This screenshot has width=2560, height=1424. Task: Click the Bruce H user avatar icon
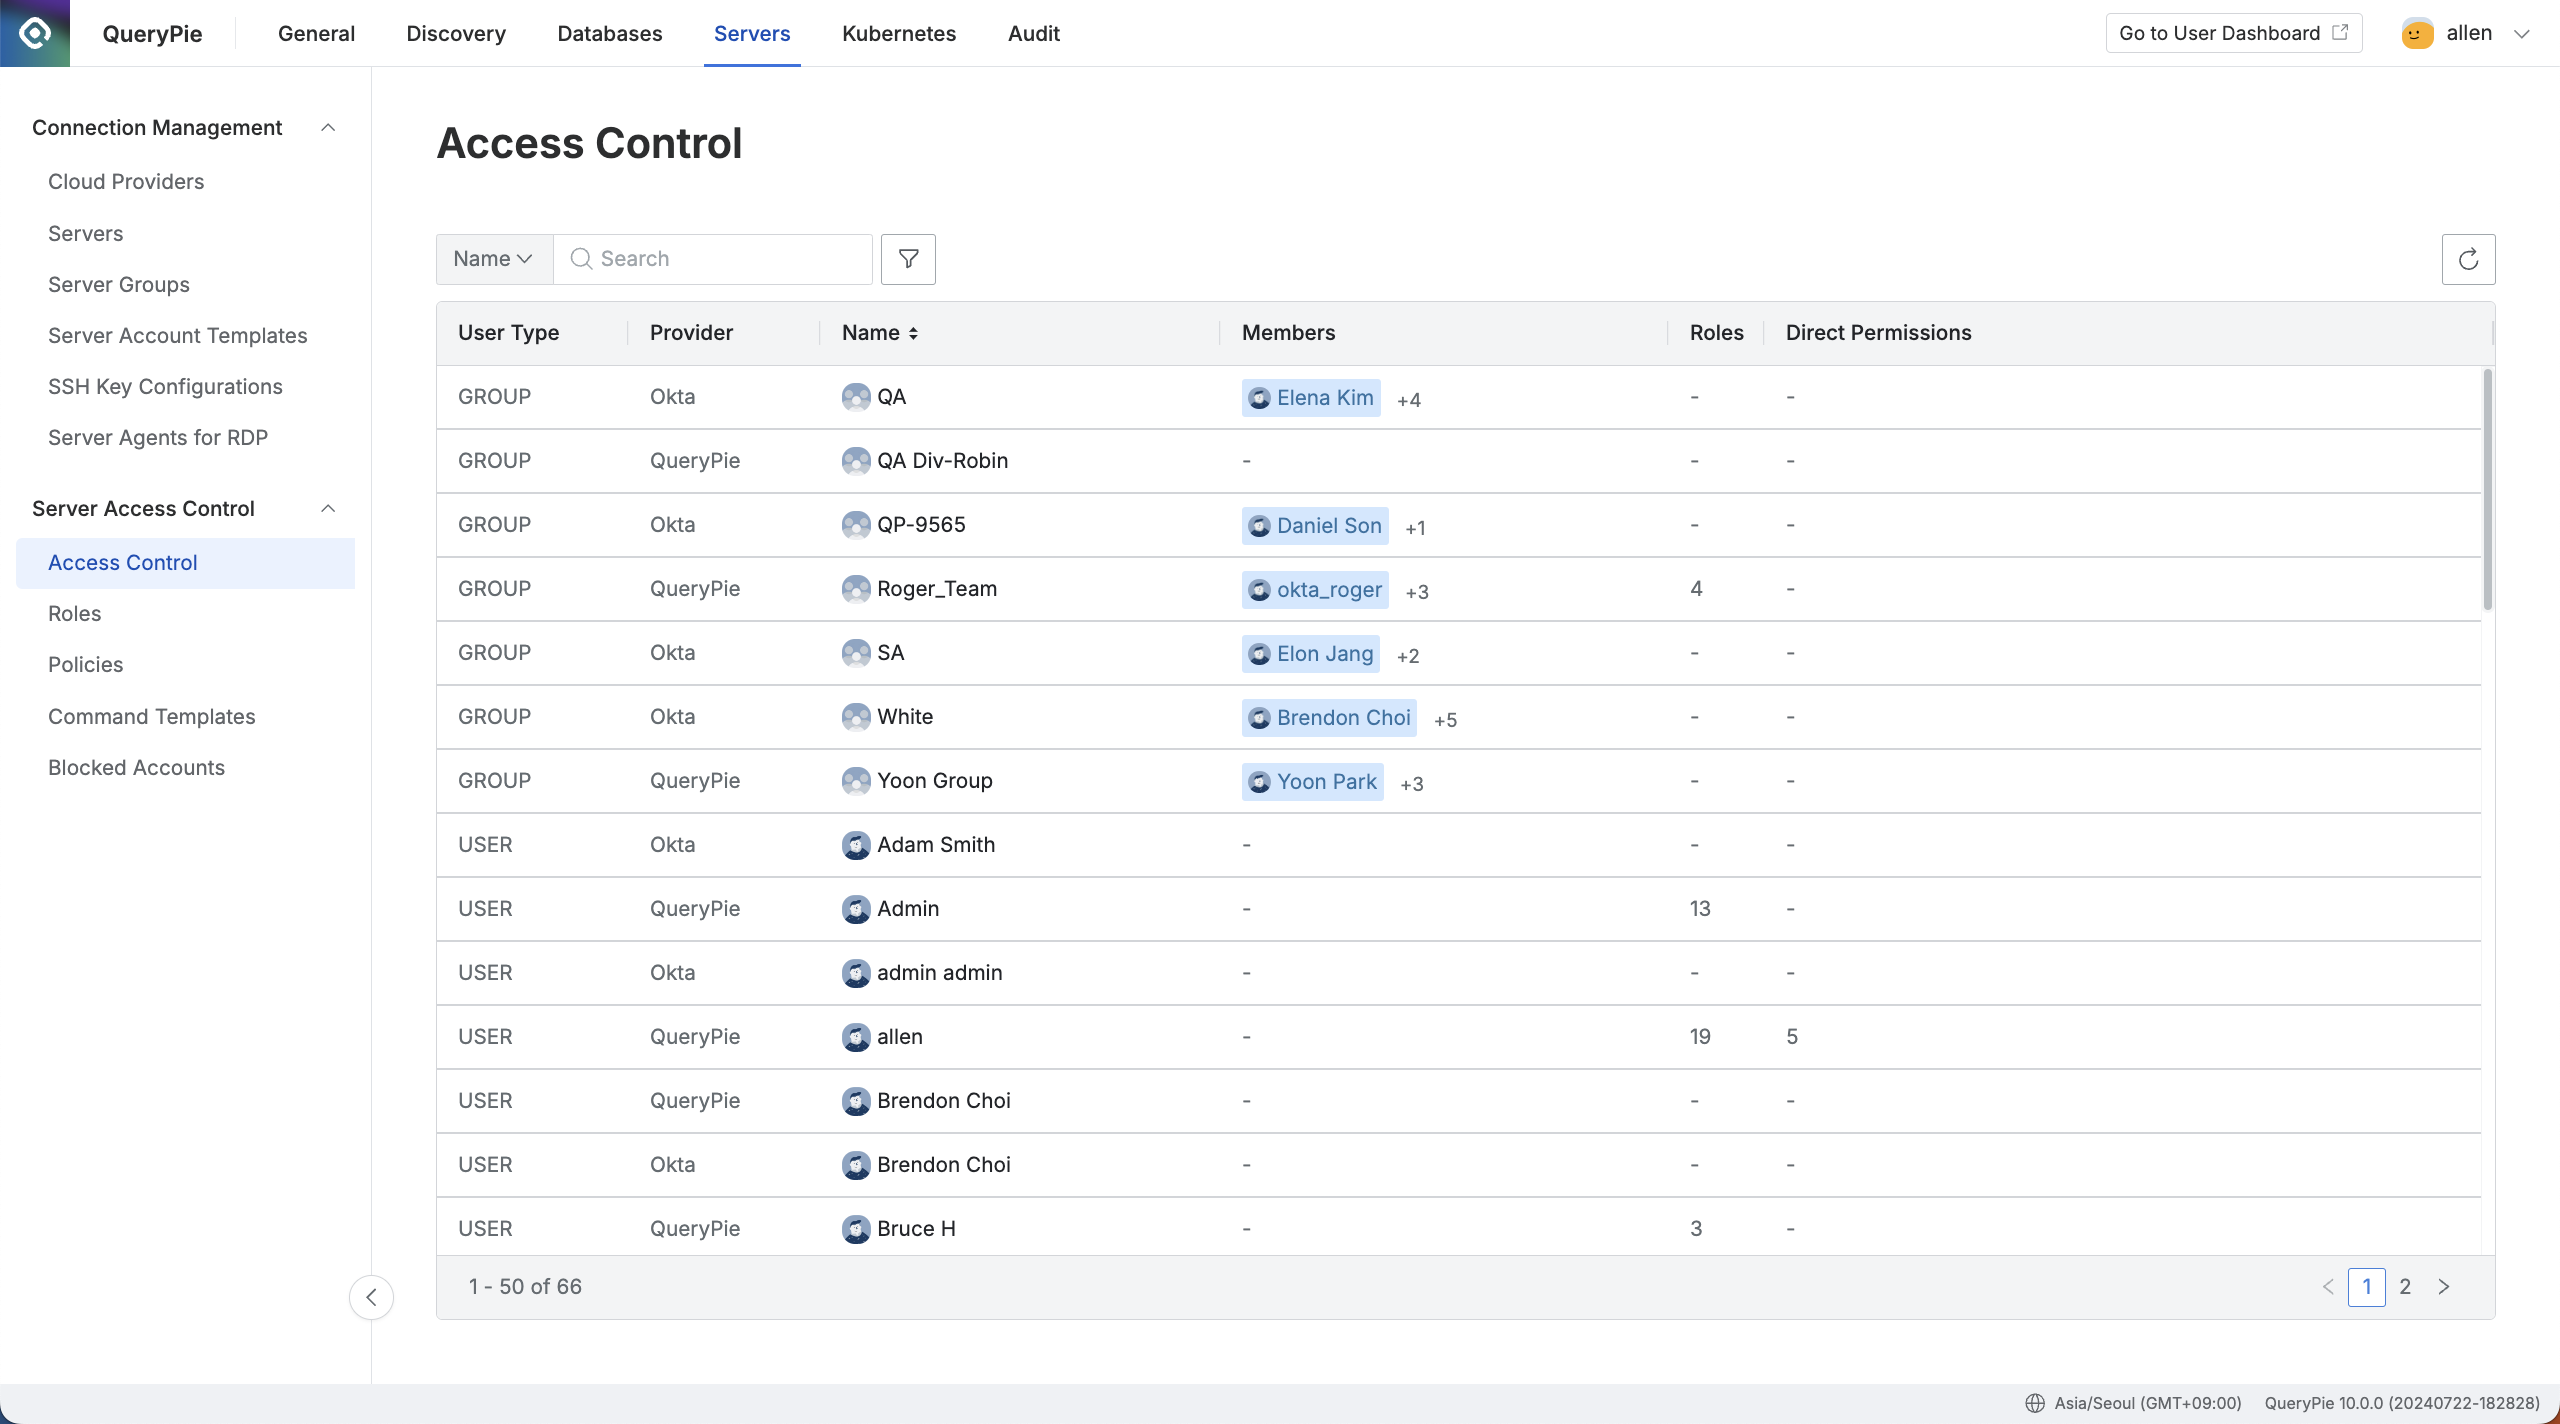coord(856,1229)
